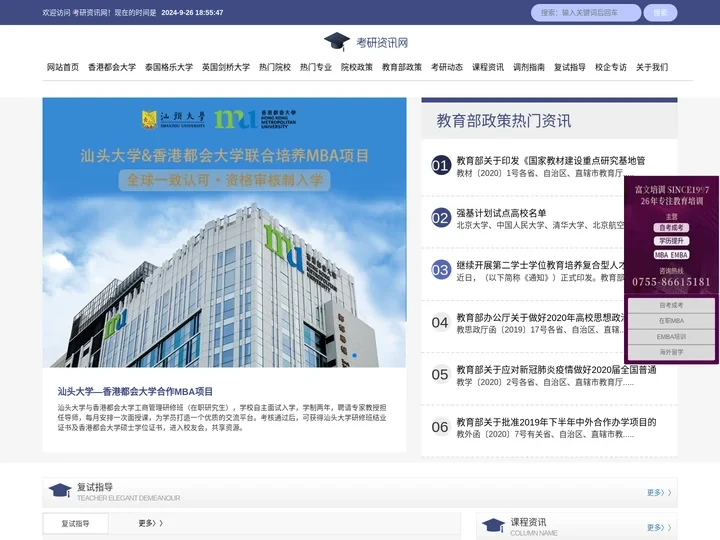Image resolution: width=720 pixels, height=540 pixels.
Task: Click the 02 number badge
Action: (440, 218)
